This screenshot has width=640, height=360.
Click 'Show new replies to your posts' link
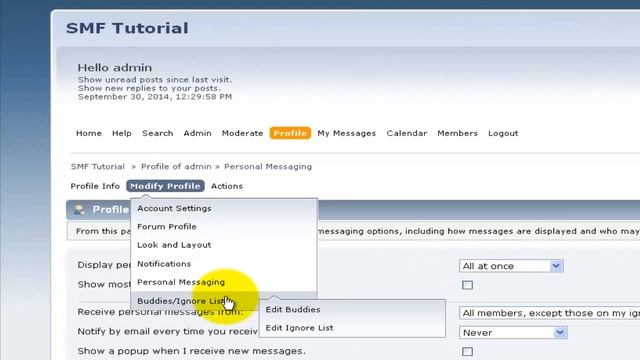[149, 88]
